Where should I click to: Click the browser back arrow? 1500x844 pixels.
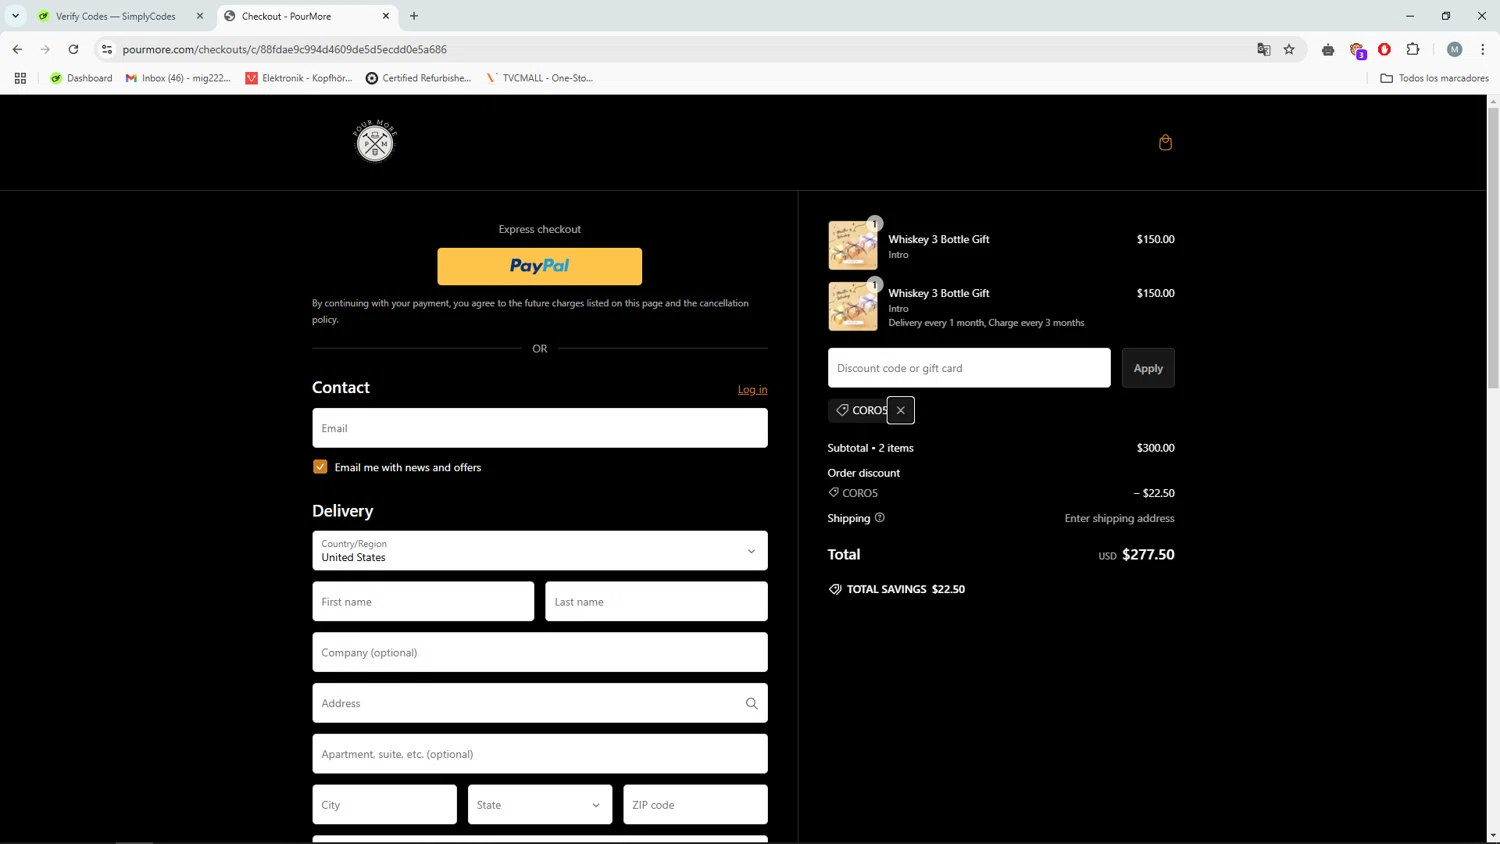click(17, 49)
